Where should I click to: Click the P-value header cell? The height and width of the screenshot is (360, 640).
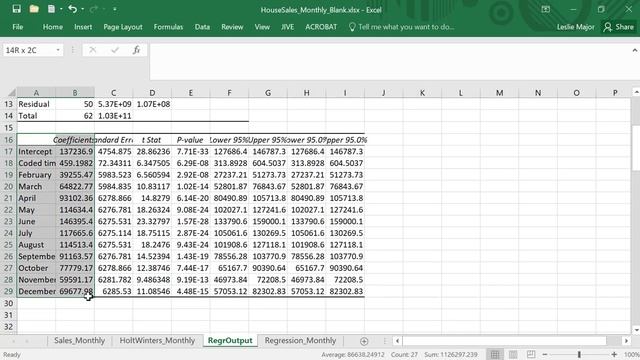pyautogui.click(x=190, y=140)
